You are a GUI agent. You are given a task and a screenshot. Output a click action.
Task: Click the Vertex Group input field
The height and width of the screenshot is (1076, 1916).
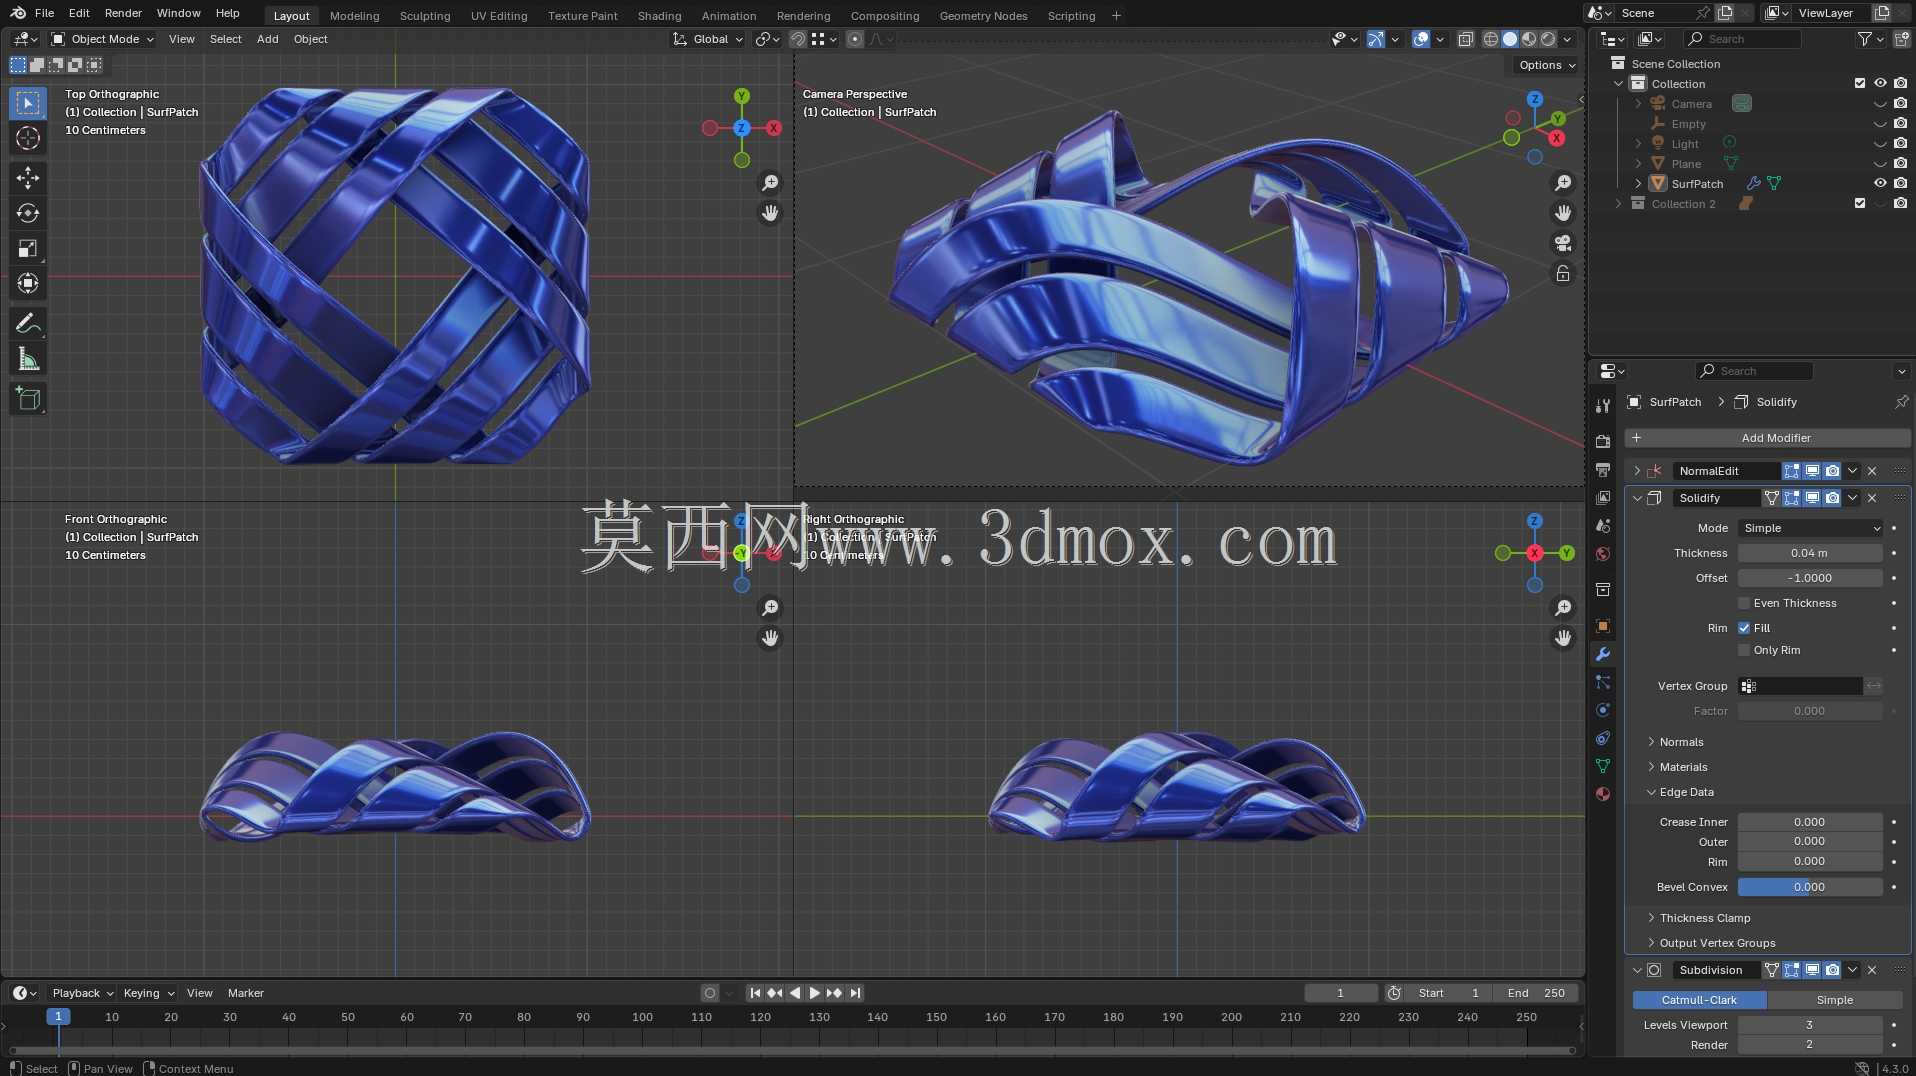(x=1801, y=686)
